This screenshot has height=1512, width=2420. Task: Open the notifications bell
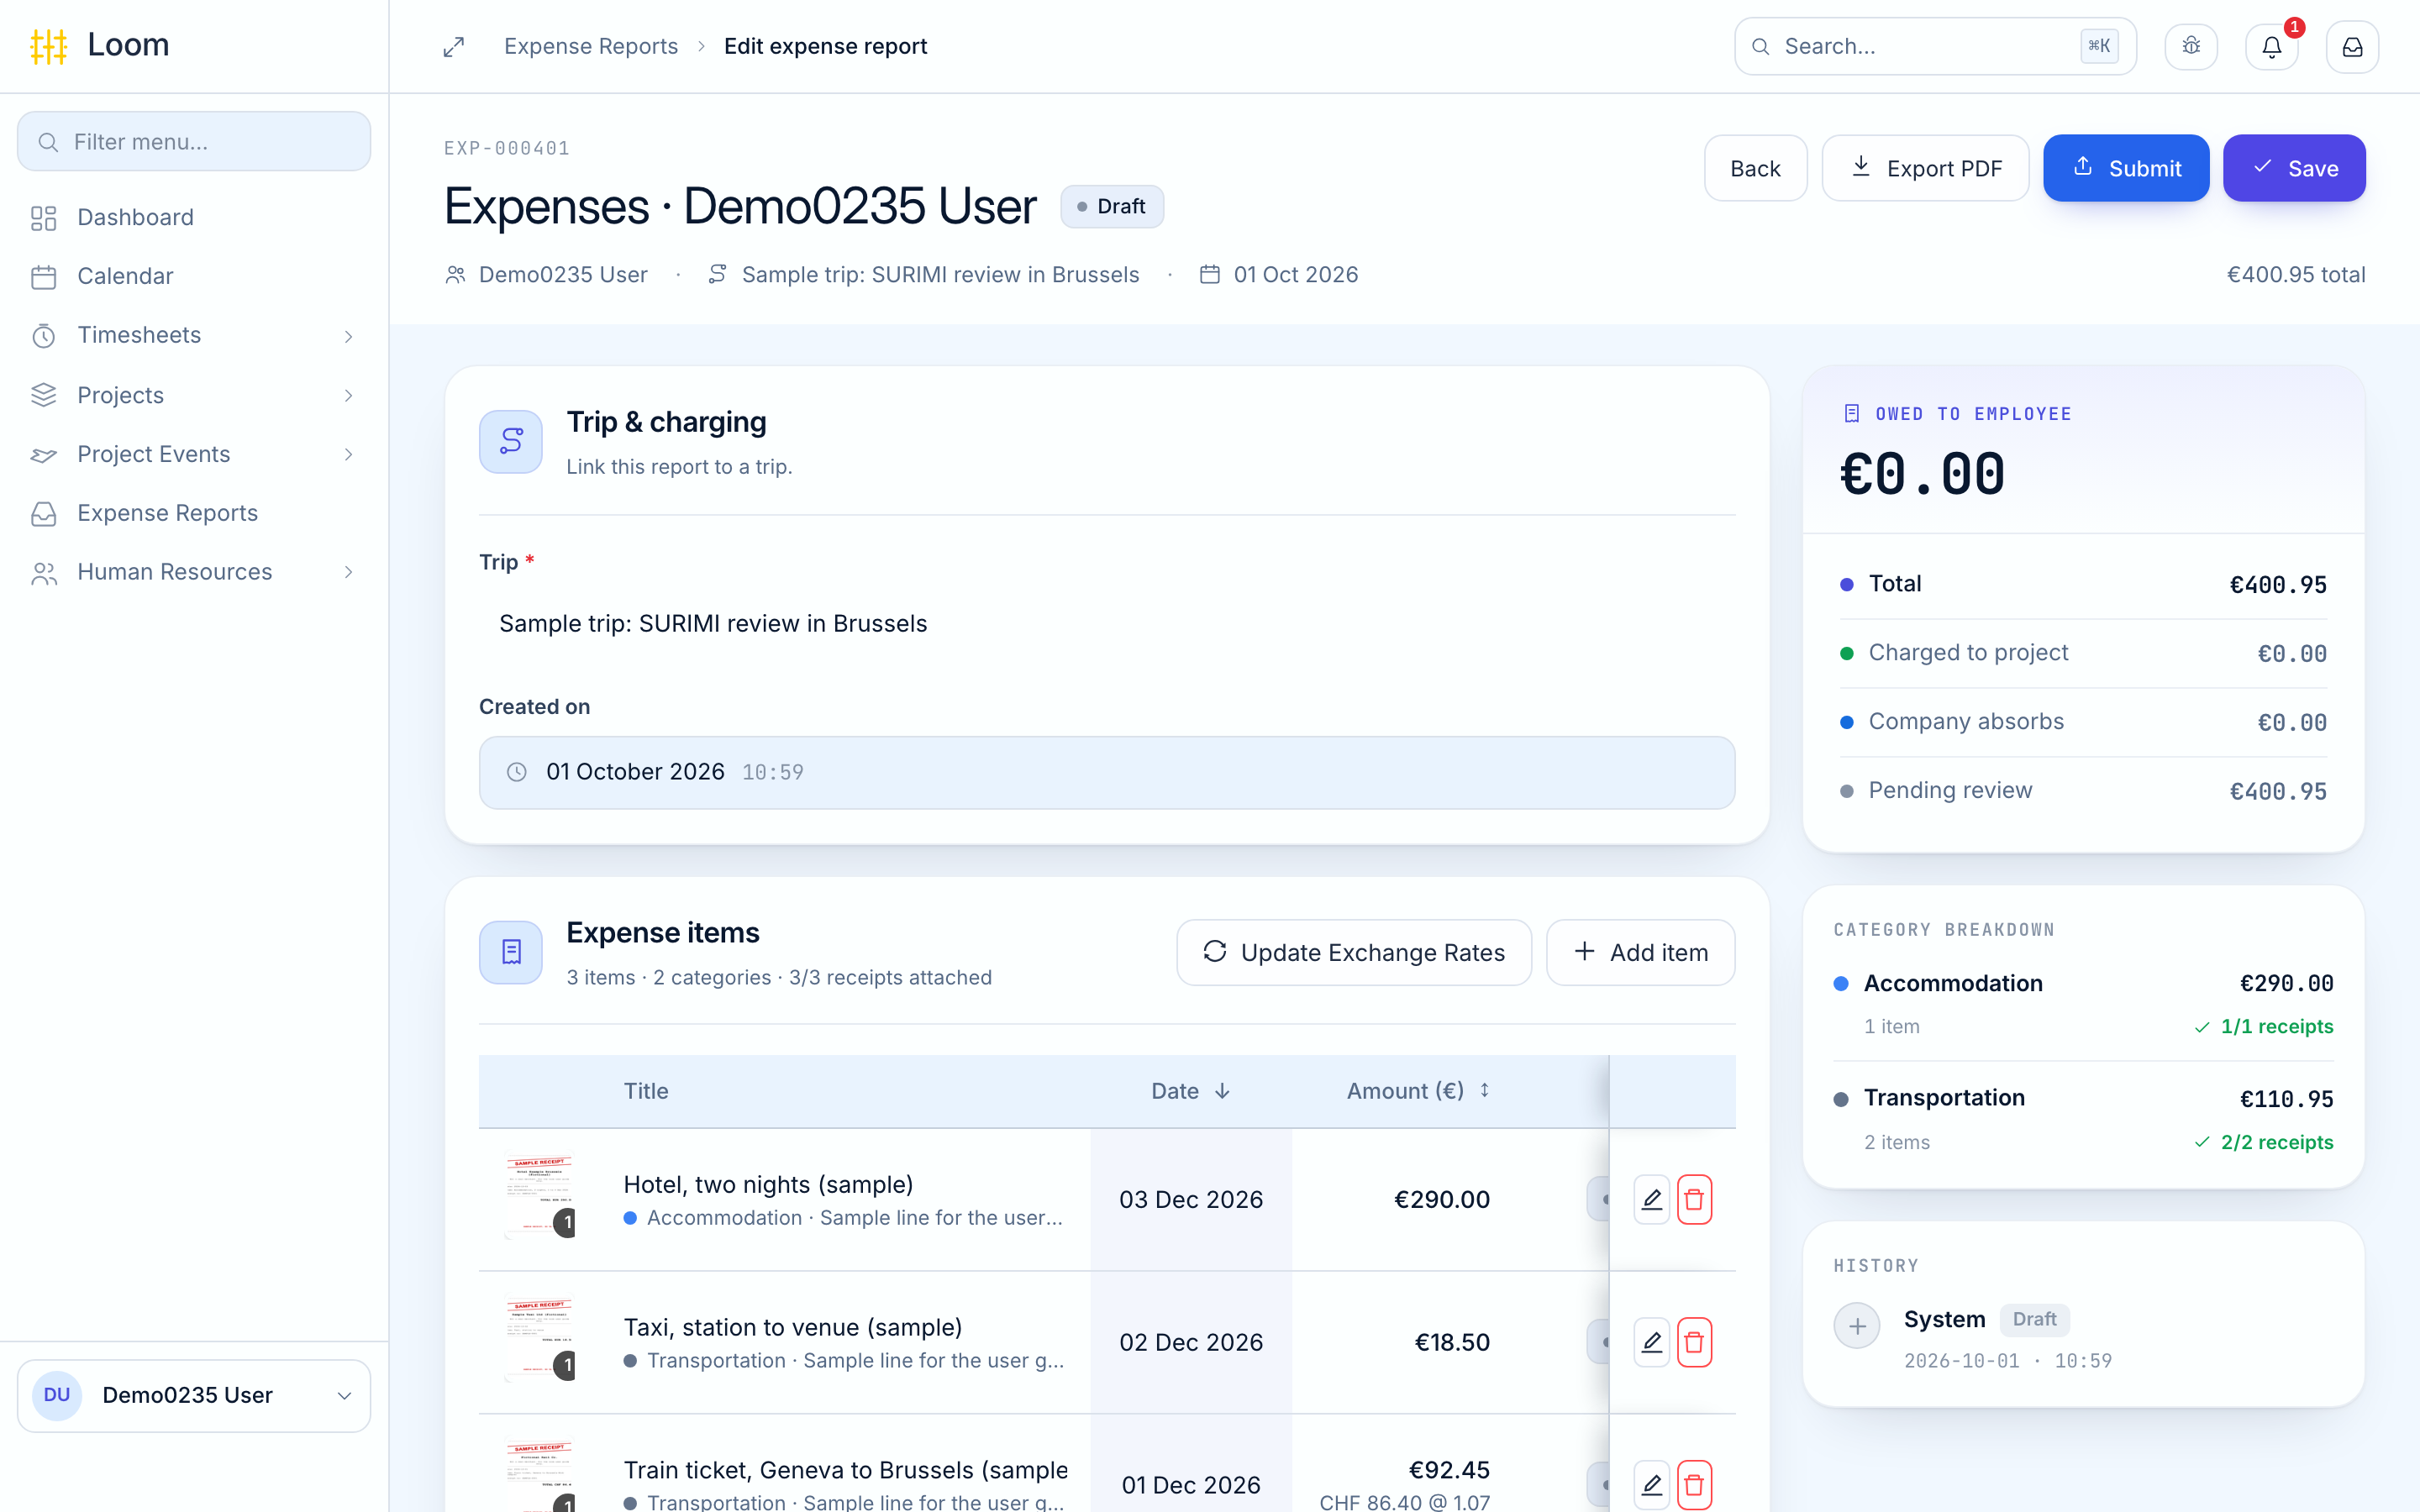[x=2272, y=47]
